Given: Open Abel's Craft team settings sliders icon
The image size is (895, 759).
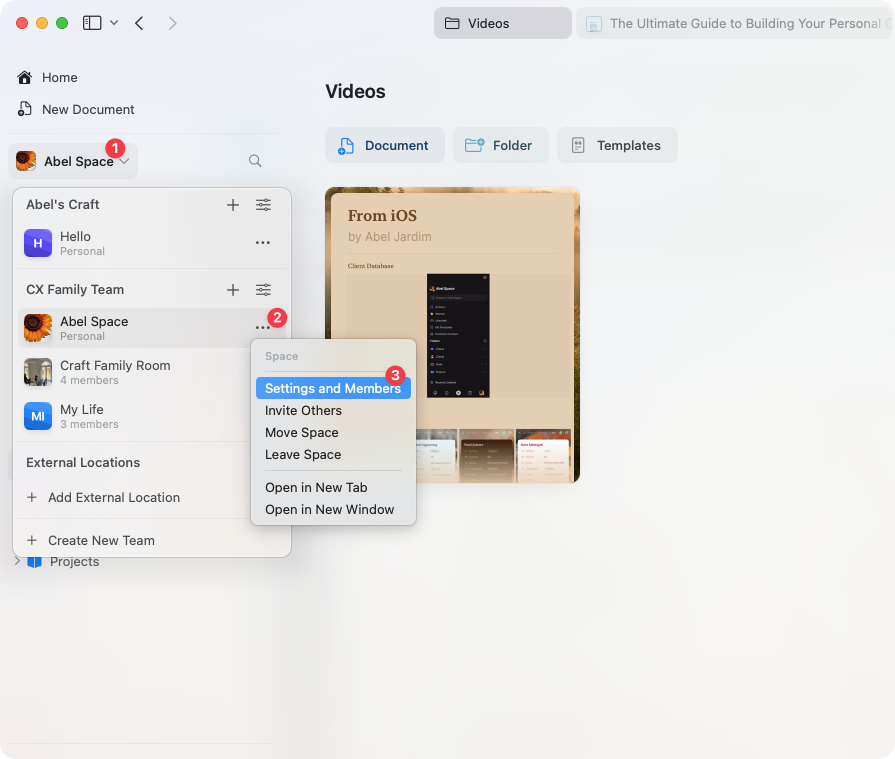Looking at the screenshot, I should pyautogui.click(x=263, y=205).
